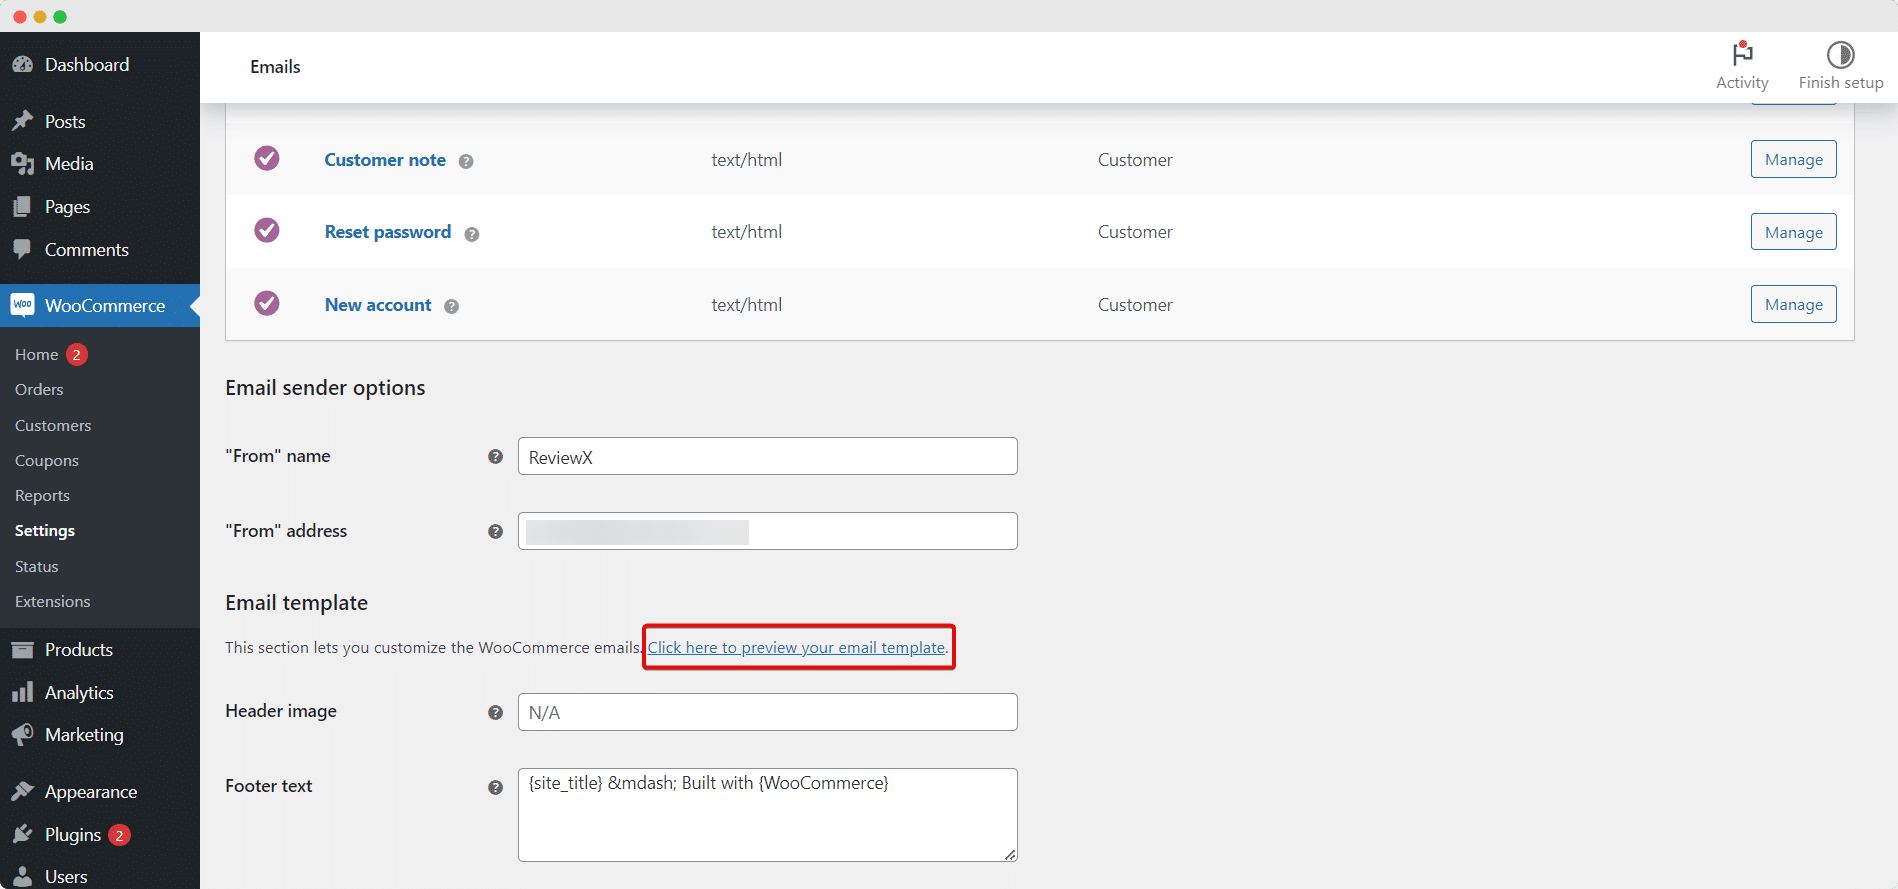Click the Dashboard icon in sidebar
Image resolution: width=1898 pixels, height=889 pixels.
[22, 65]
